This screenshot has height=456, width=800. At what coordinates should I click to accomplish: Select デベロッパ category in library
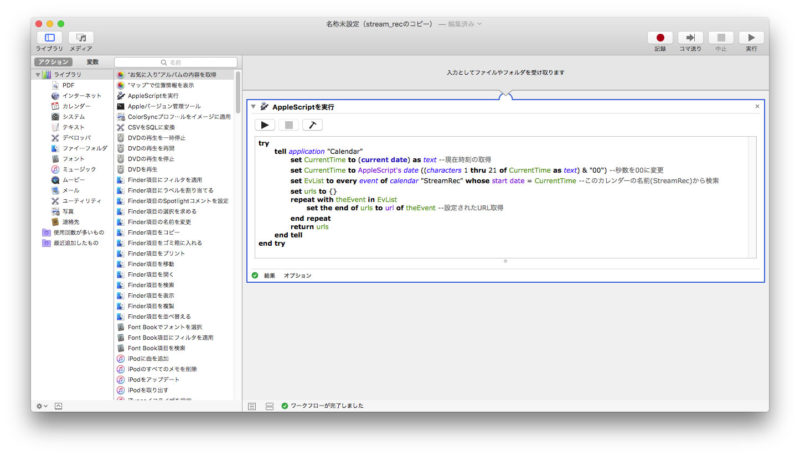click(x=71, y=138)
